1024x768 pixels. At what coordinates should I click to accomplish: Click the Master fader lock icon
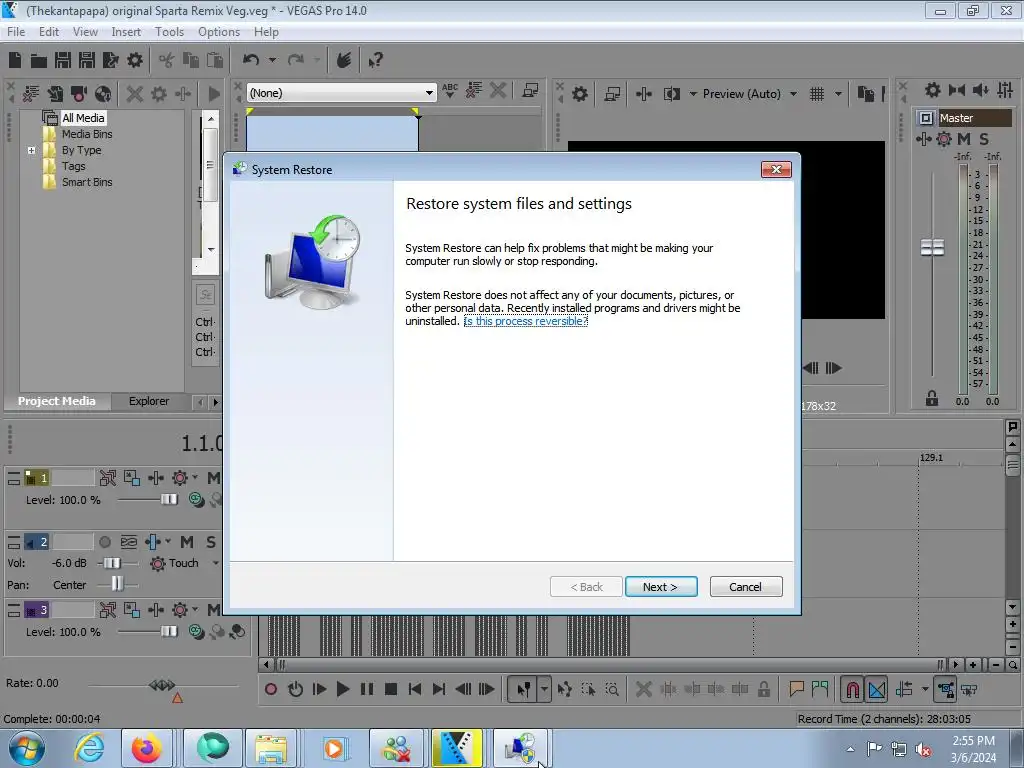coord(931,398)
